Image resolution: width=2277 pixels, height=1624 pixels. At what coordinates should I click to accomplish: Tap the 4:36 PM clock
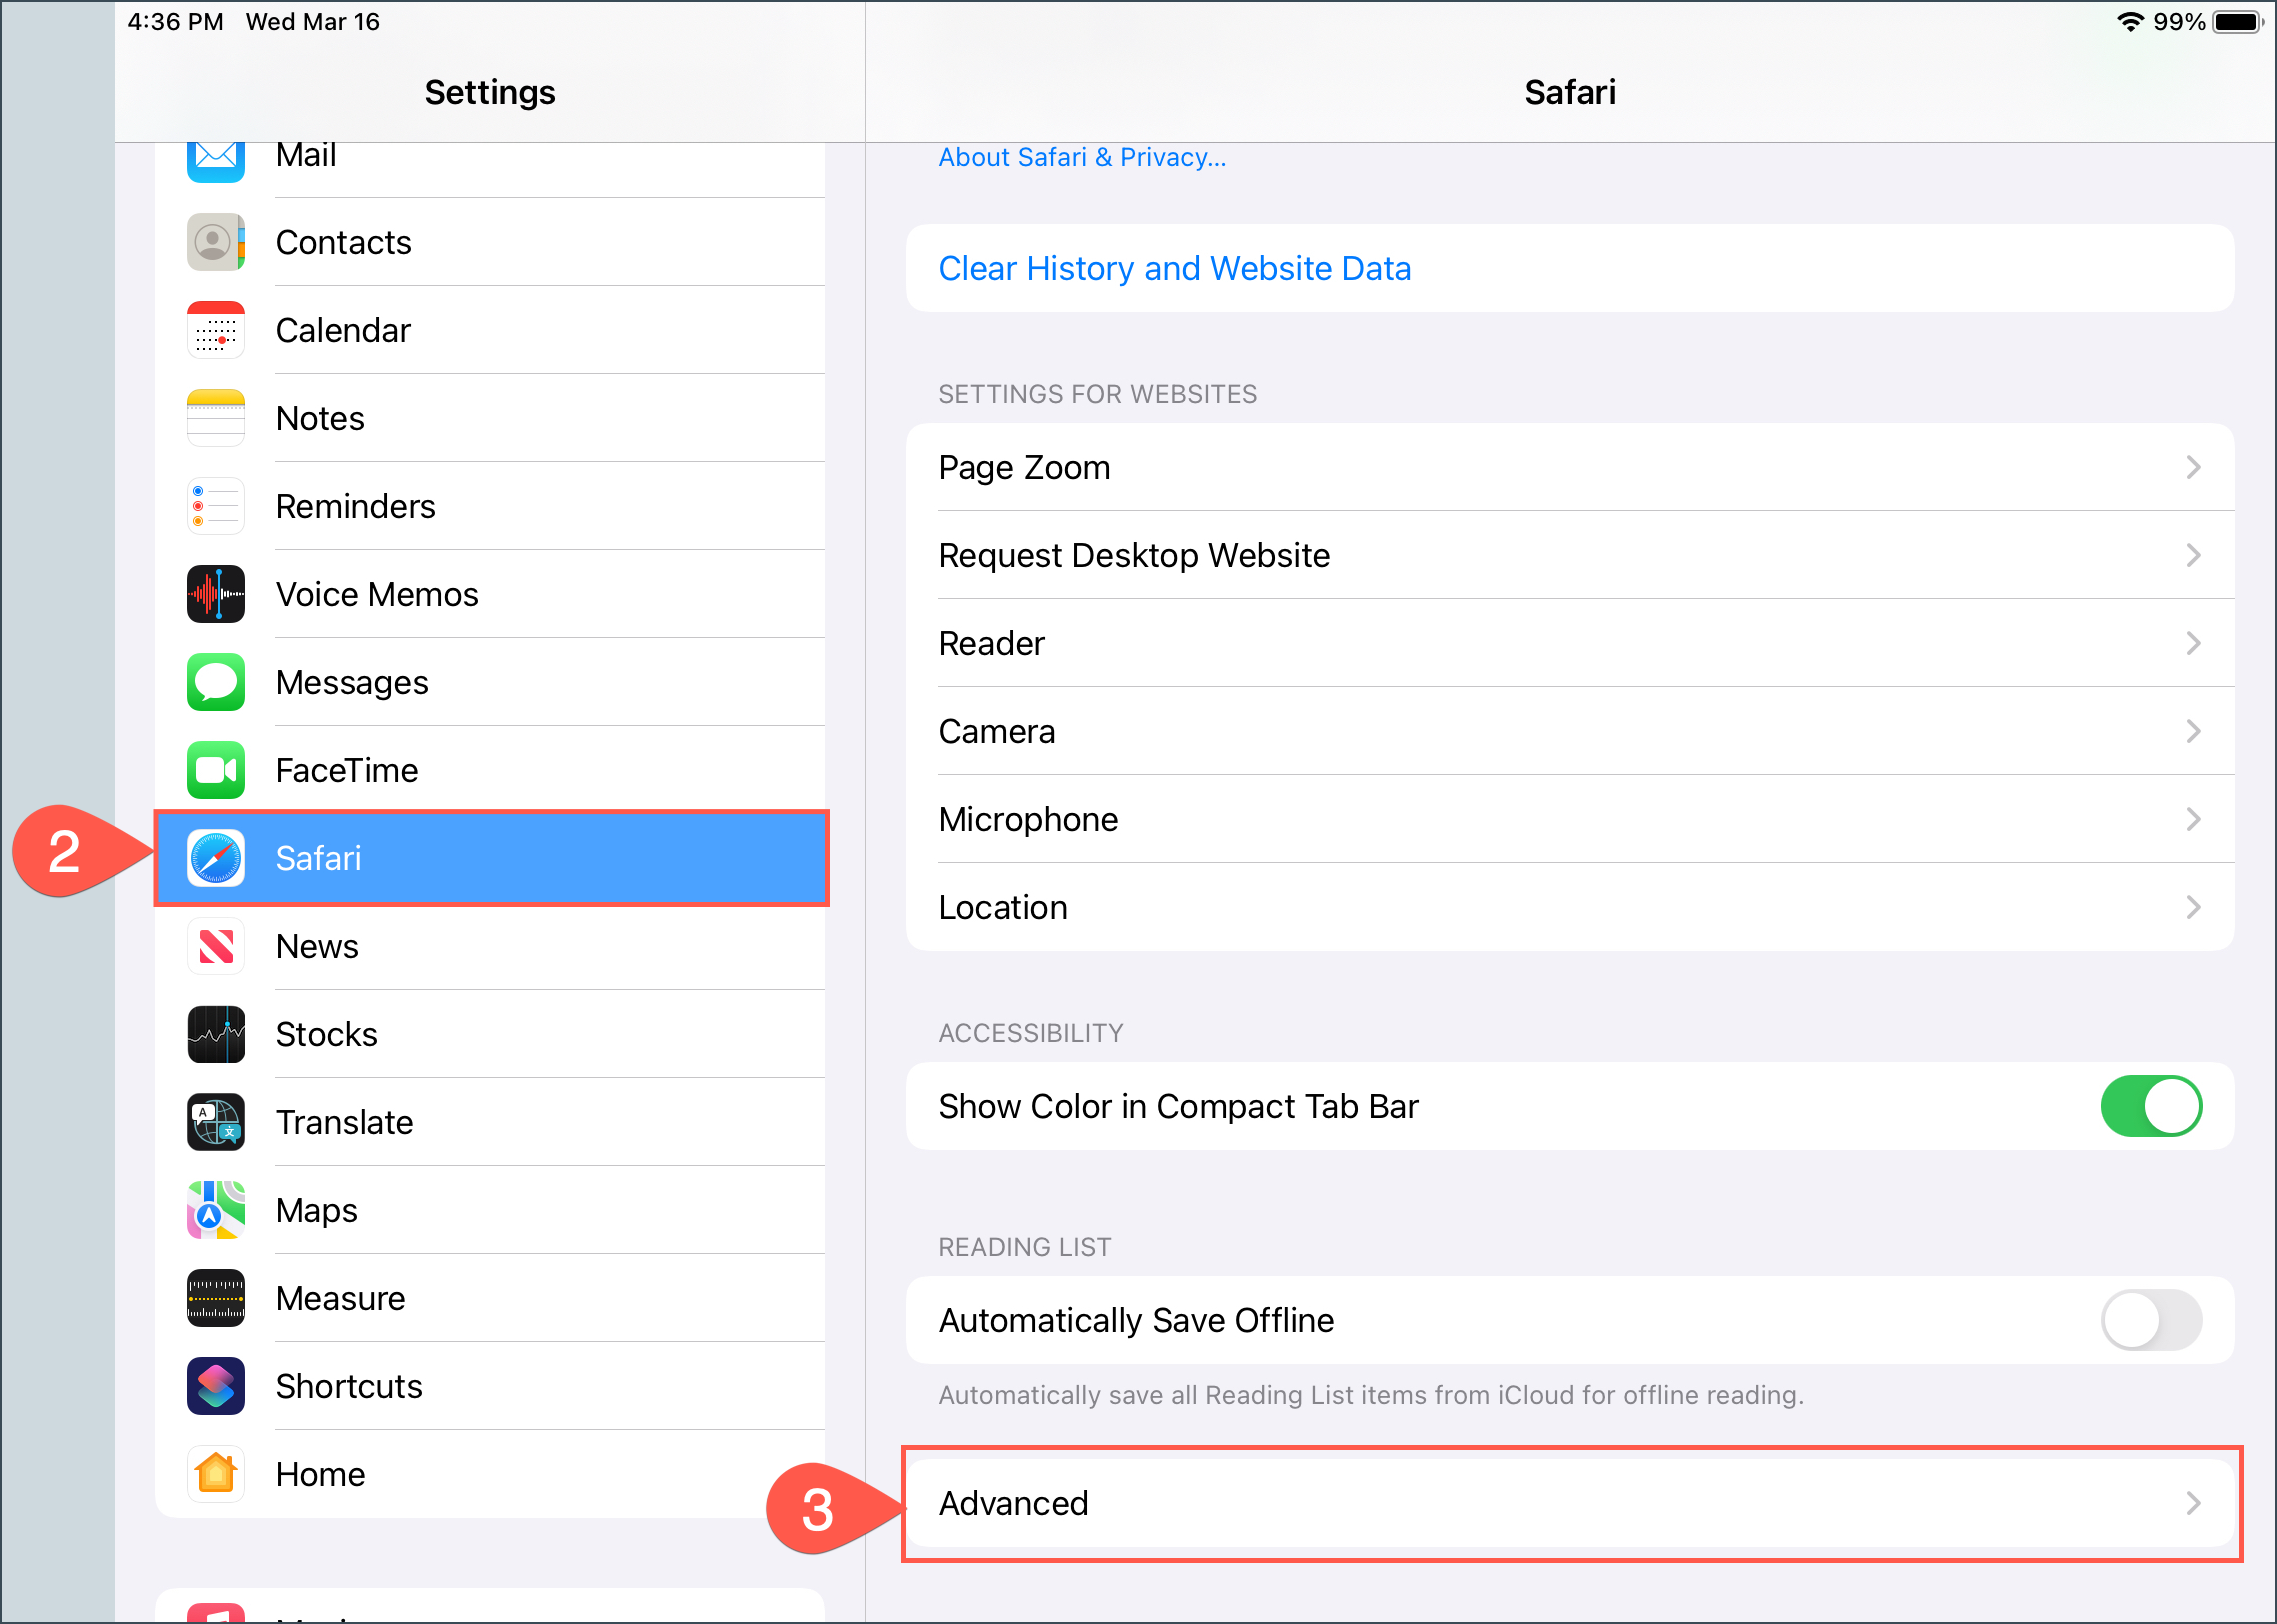[x=175, y=22]
